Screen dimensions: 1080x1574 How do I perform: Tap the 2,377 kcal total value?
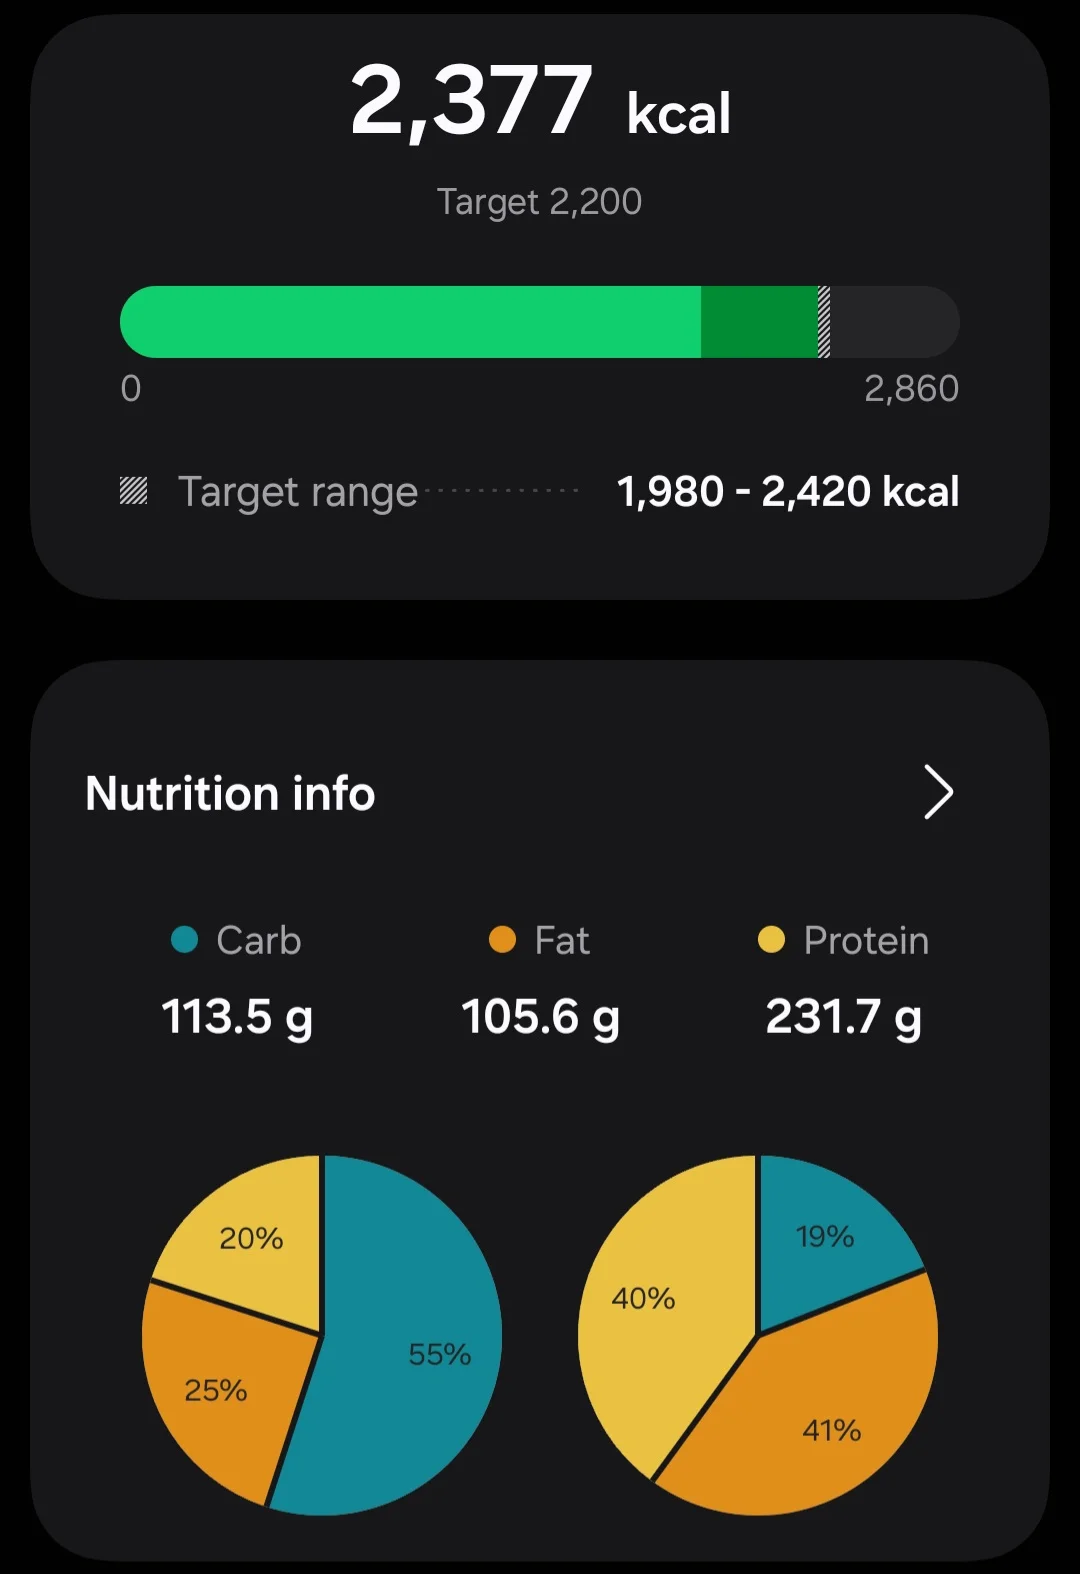(540, 102)
